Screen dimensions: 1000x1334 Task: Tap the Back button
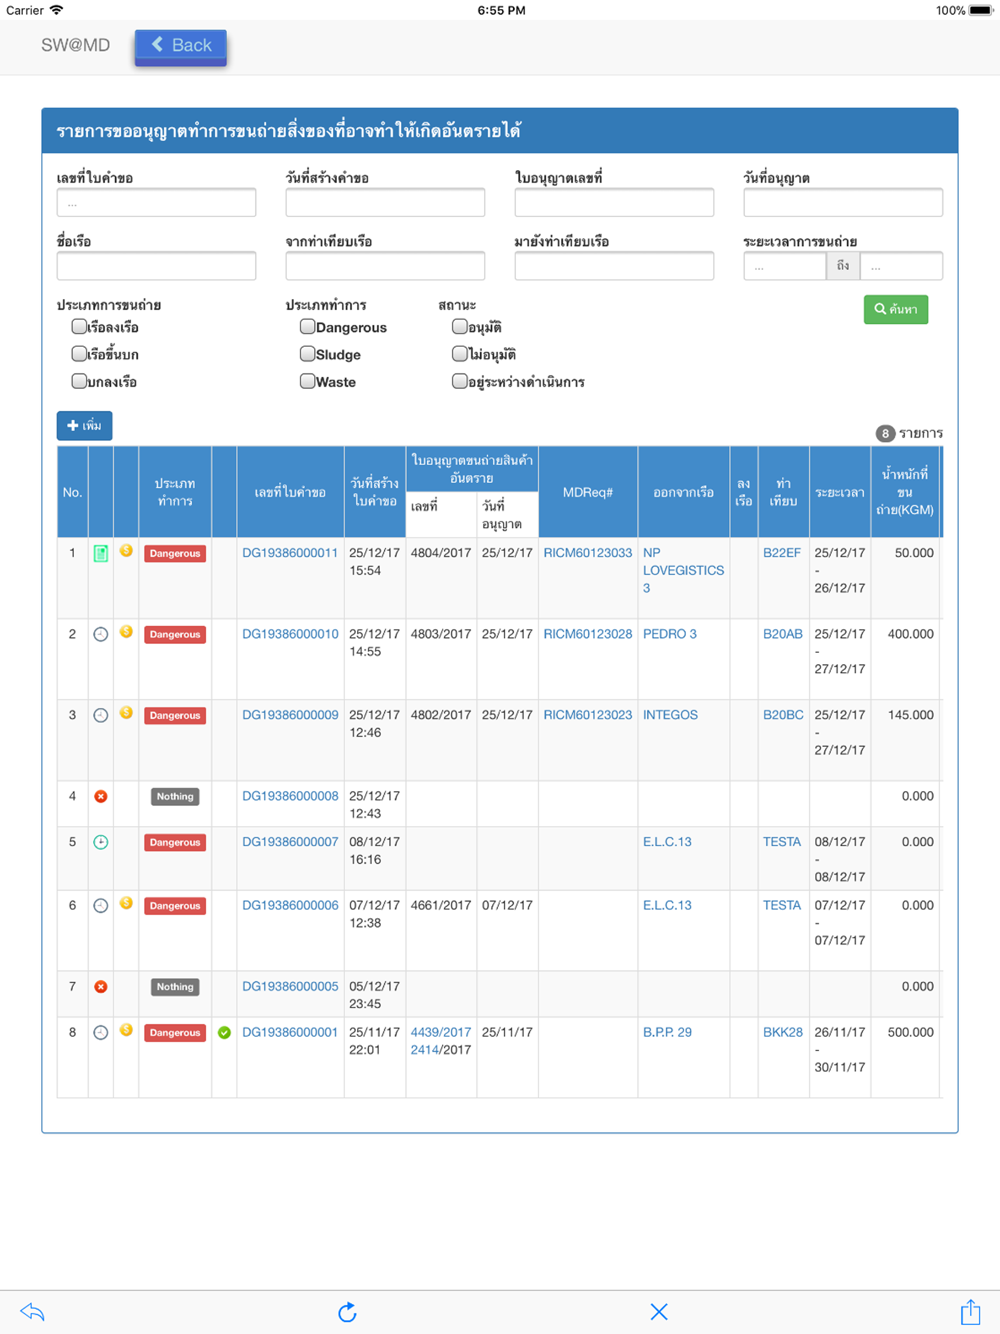(x=181, y=46)
